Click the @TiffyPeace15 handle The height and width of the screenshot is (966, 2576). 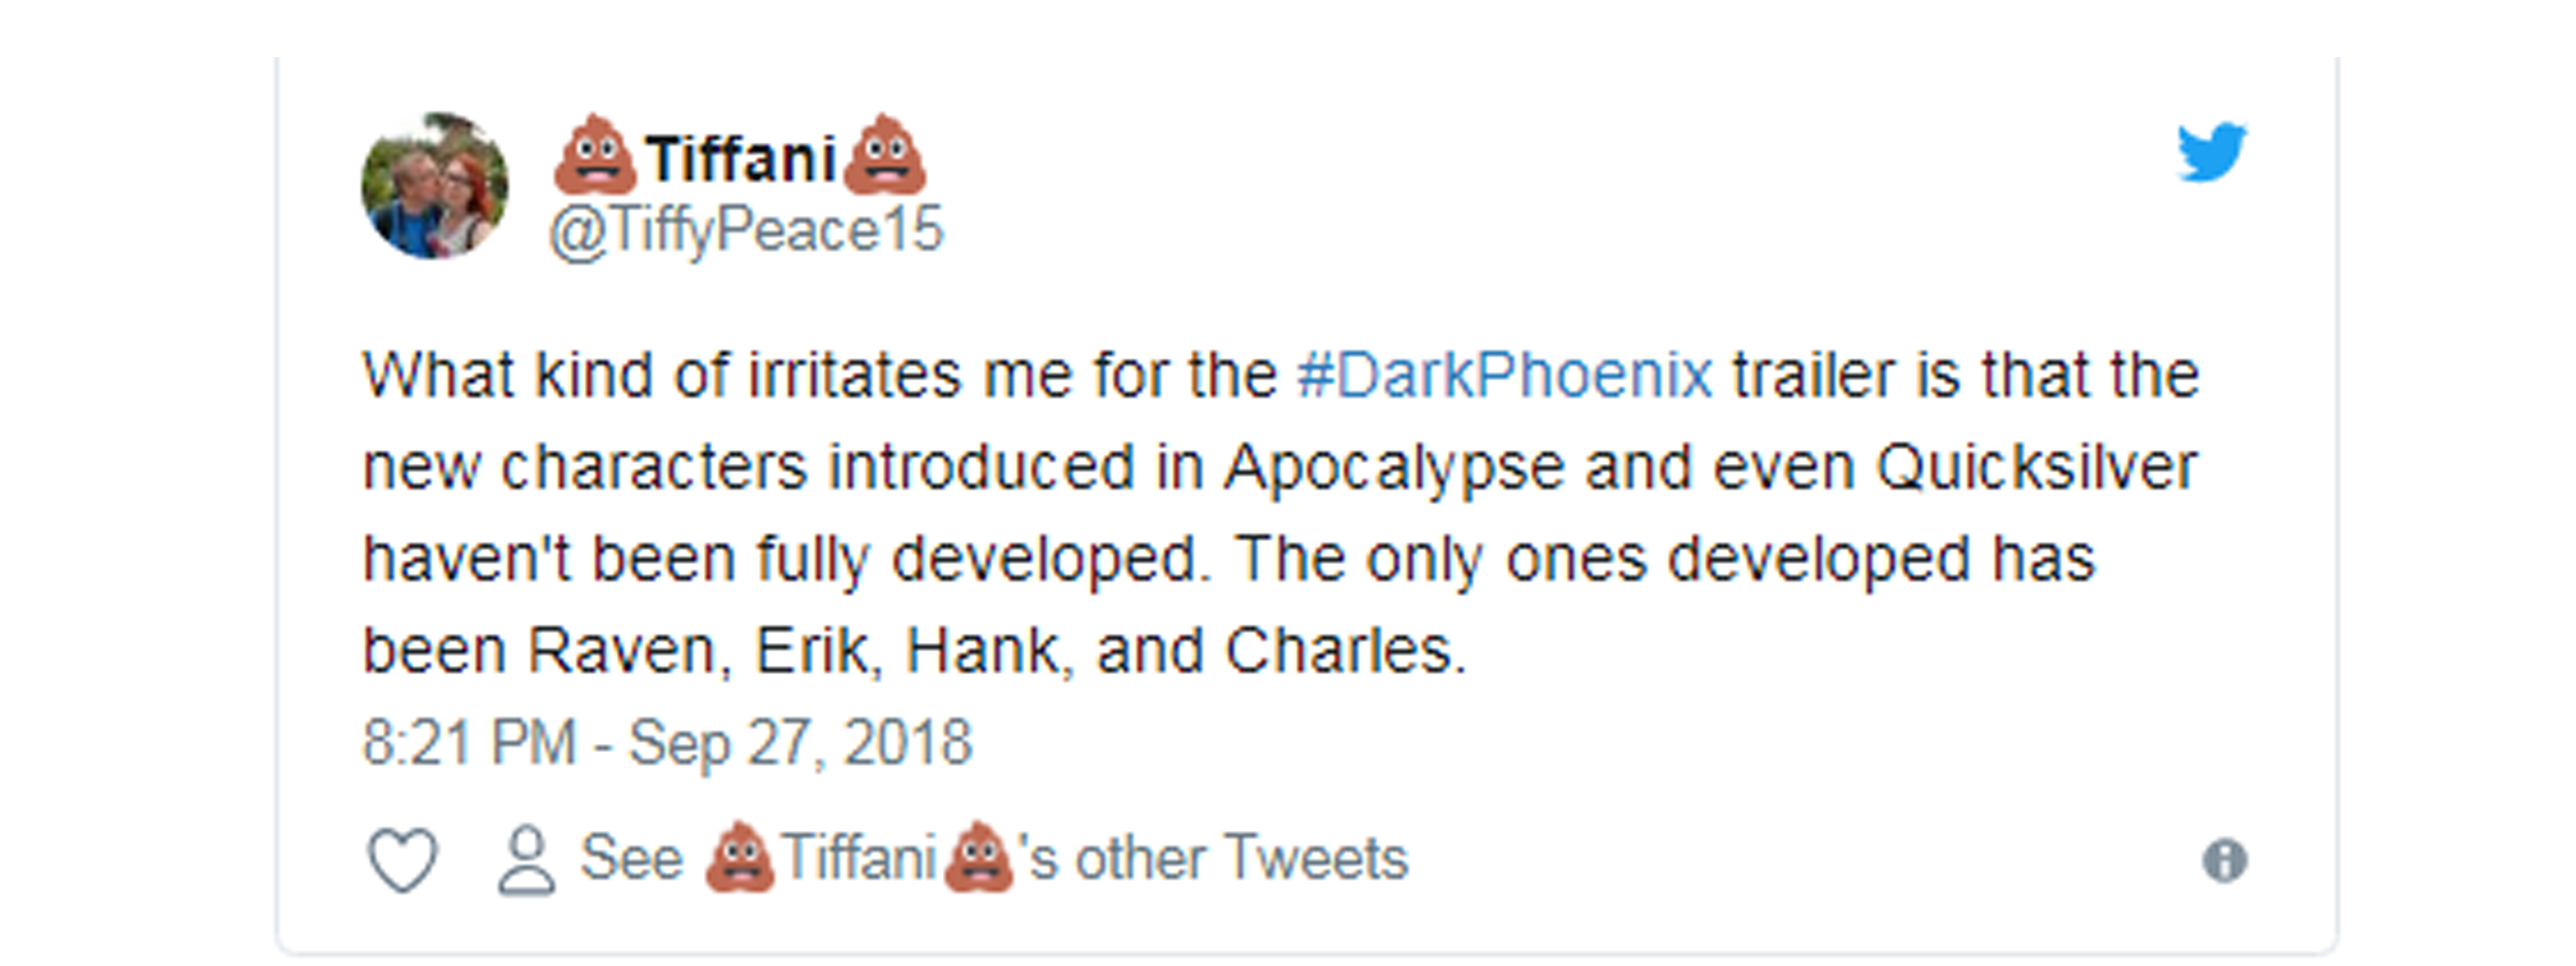[746, 230]
